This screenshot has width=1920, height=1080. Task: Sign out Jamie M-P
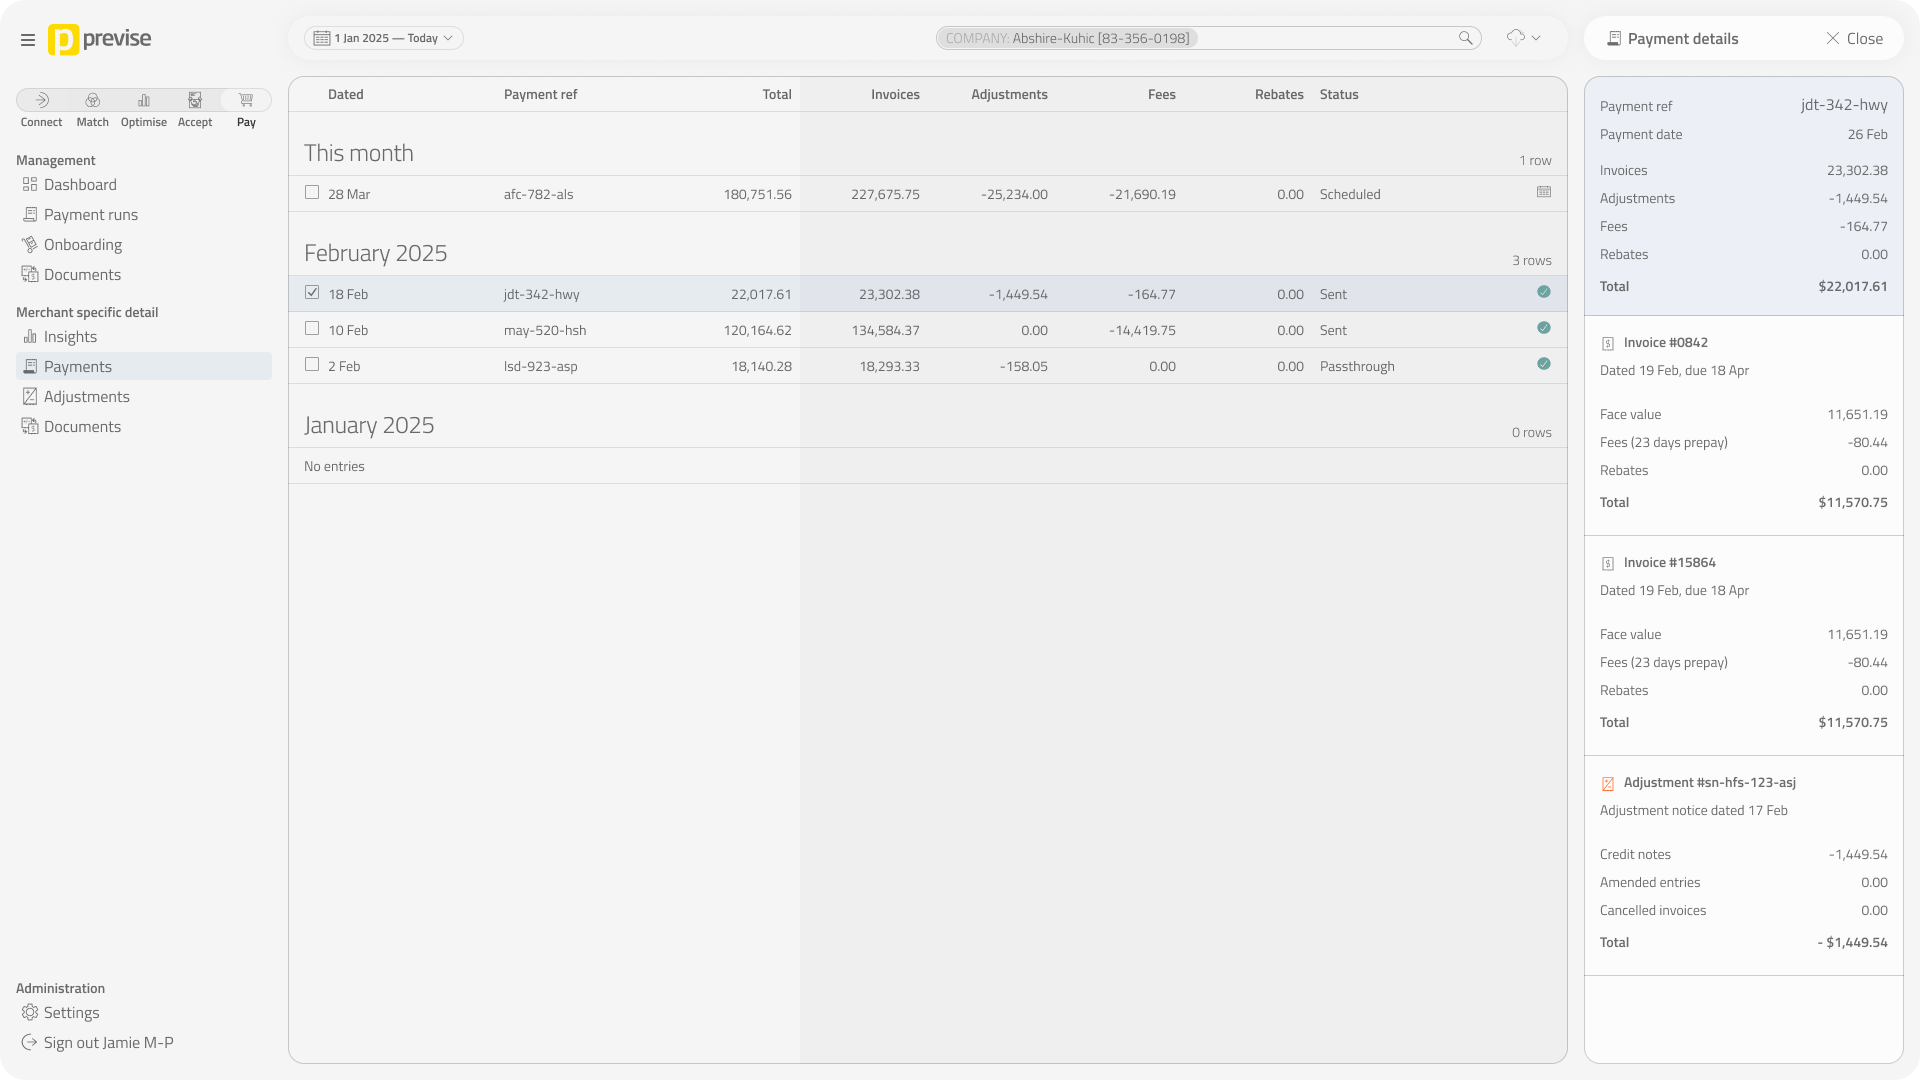pyautogui.click(x=108, y=1043)
